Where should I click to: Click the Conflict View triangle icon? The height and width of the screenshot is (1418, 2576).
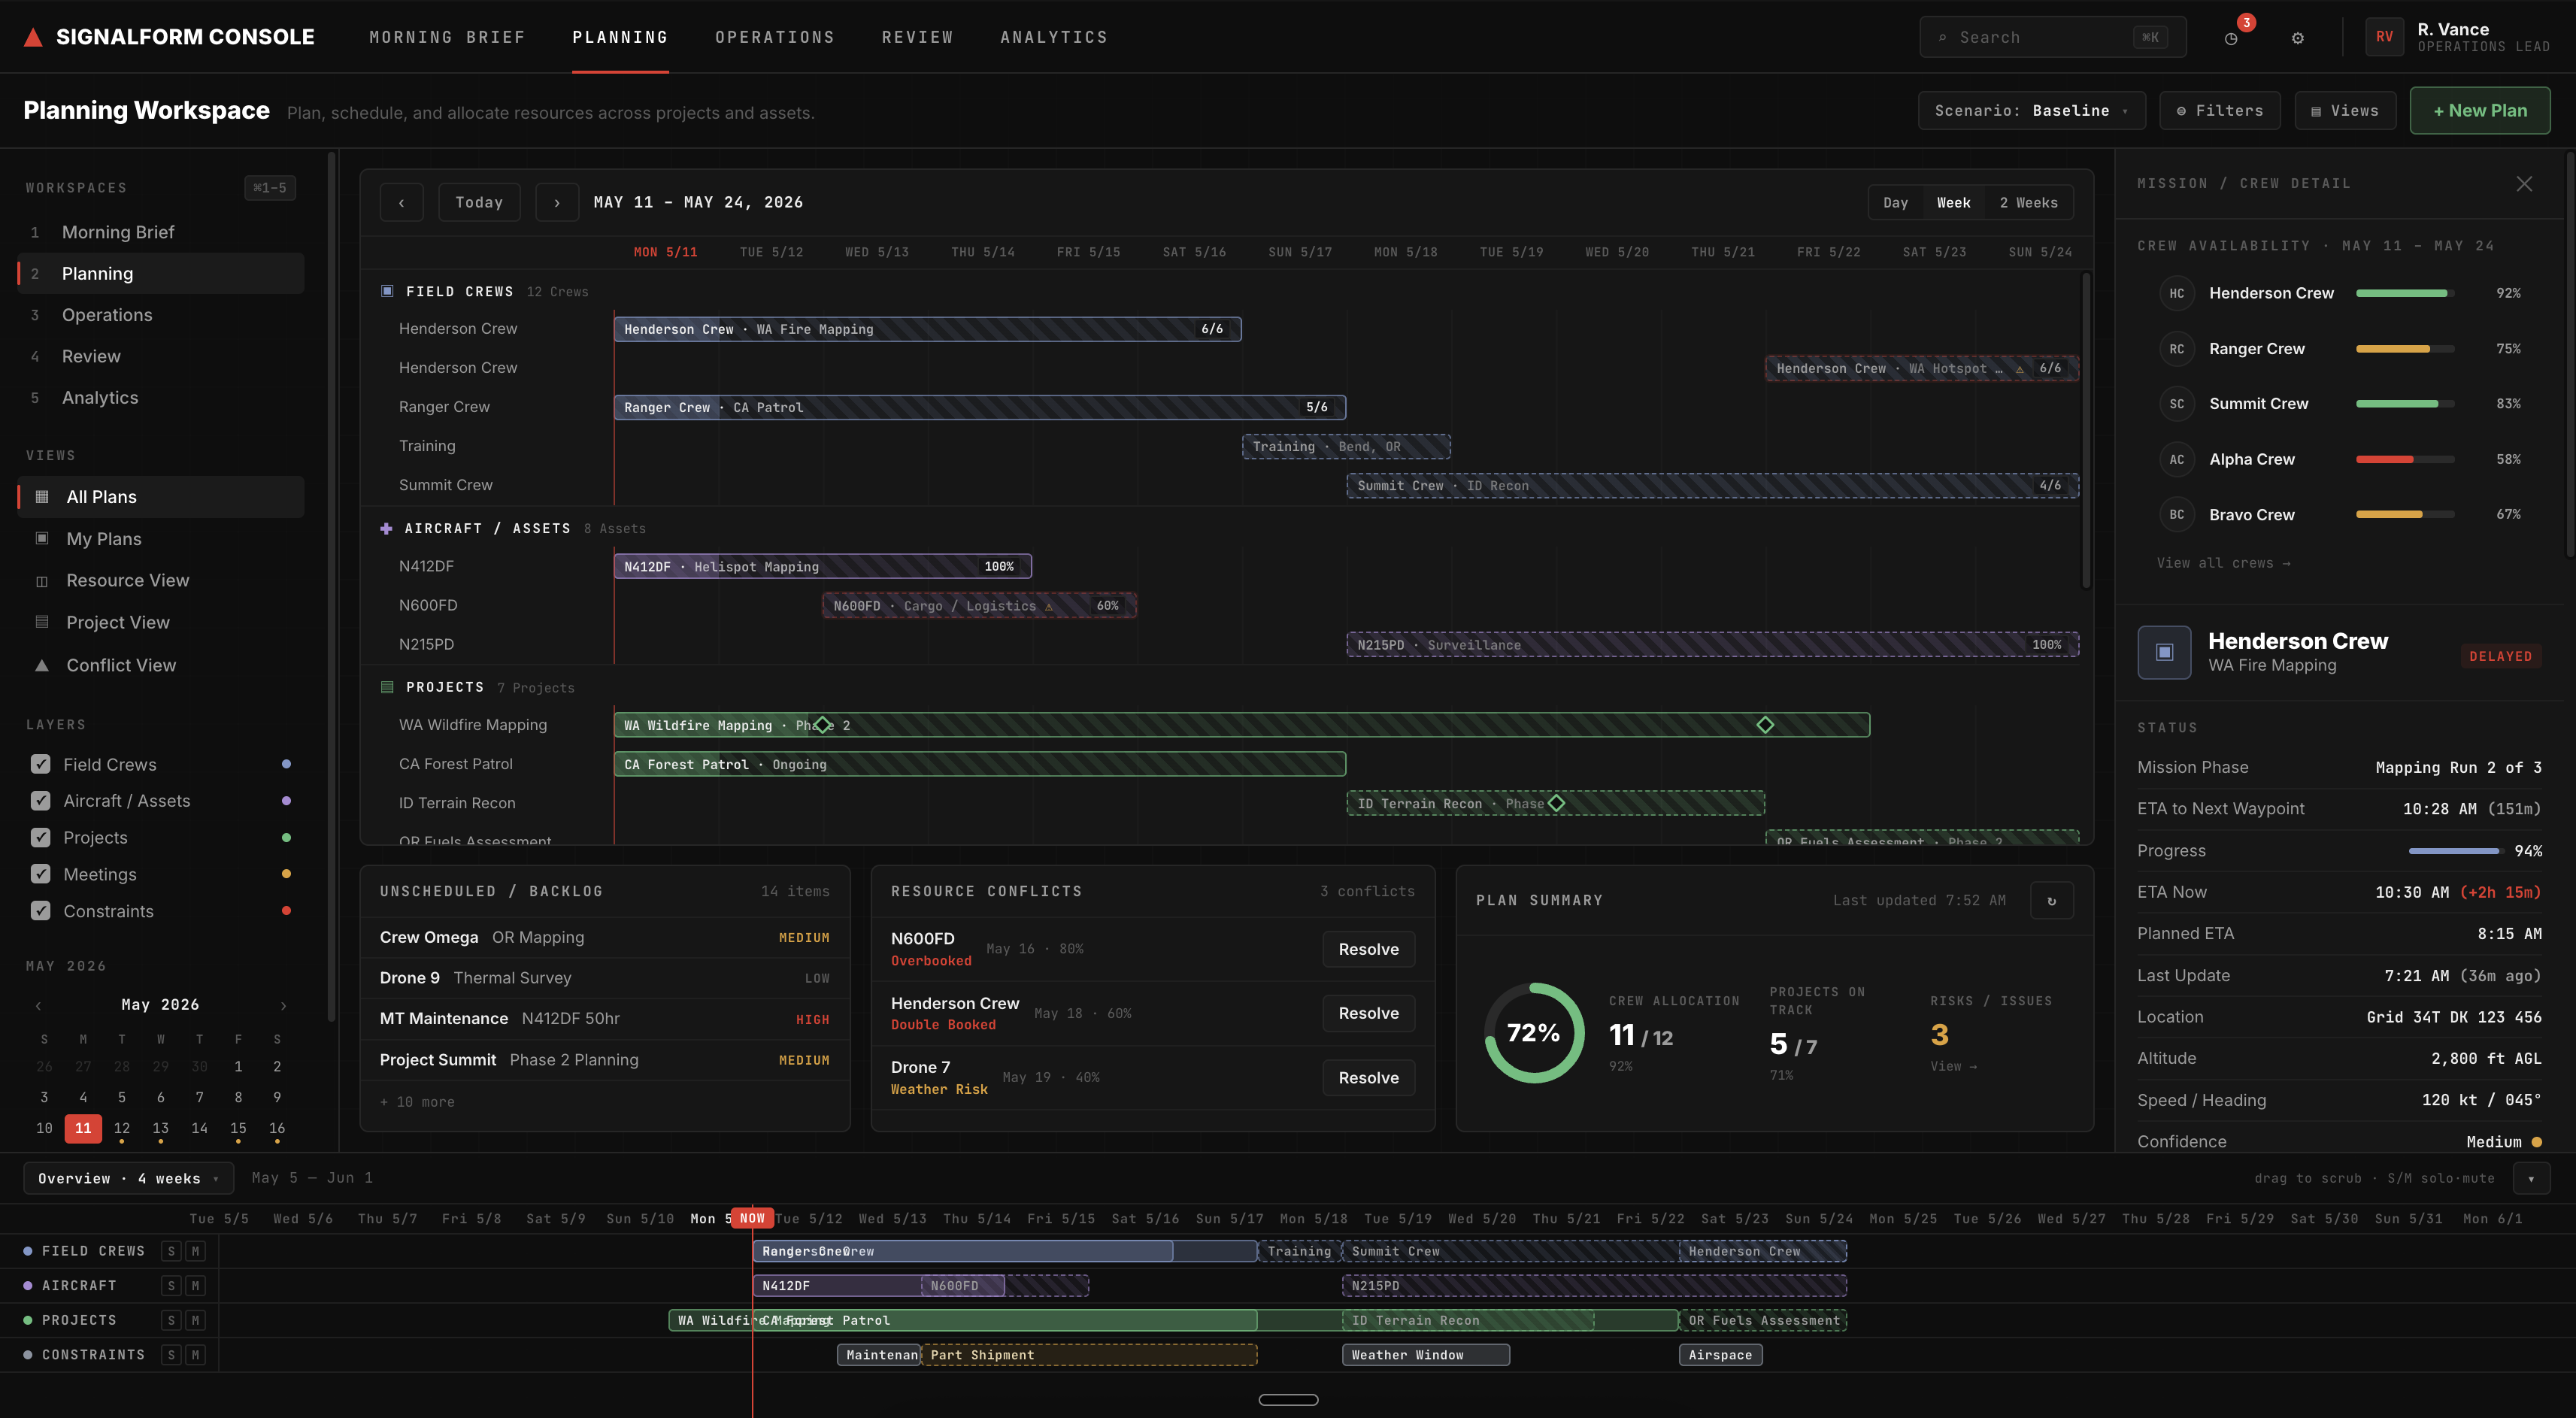[x=42, y=665]
